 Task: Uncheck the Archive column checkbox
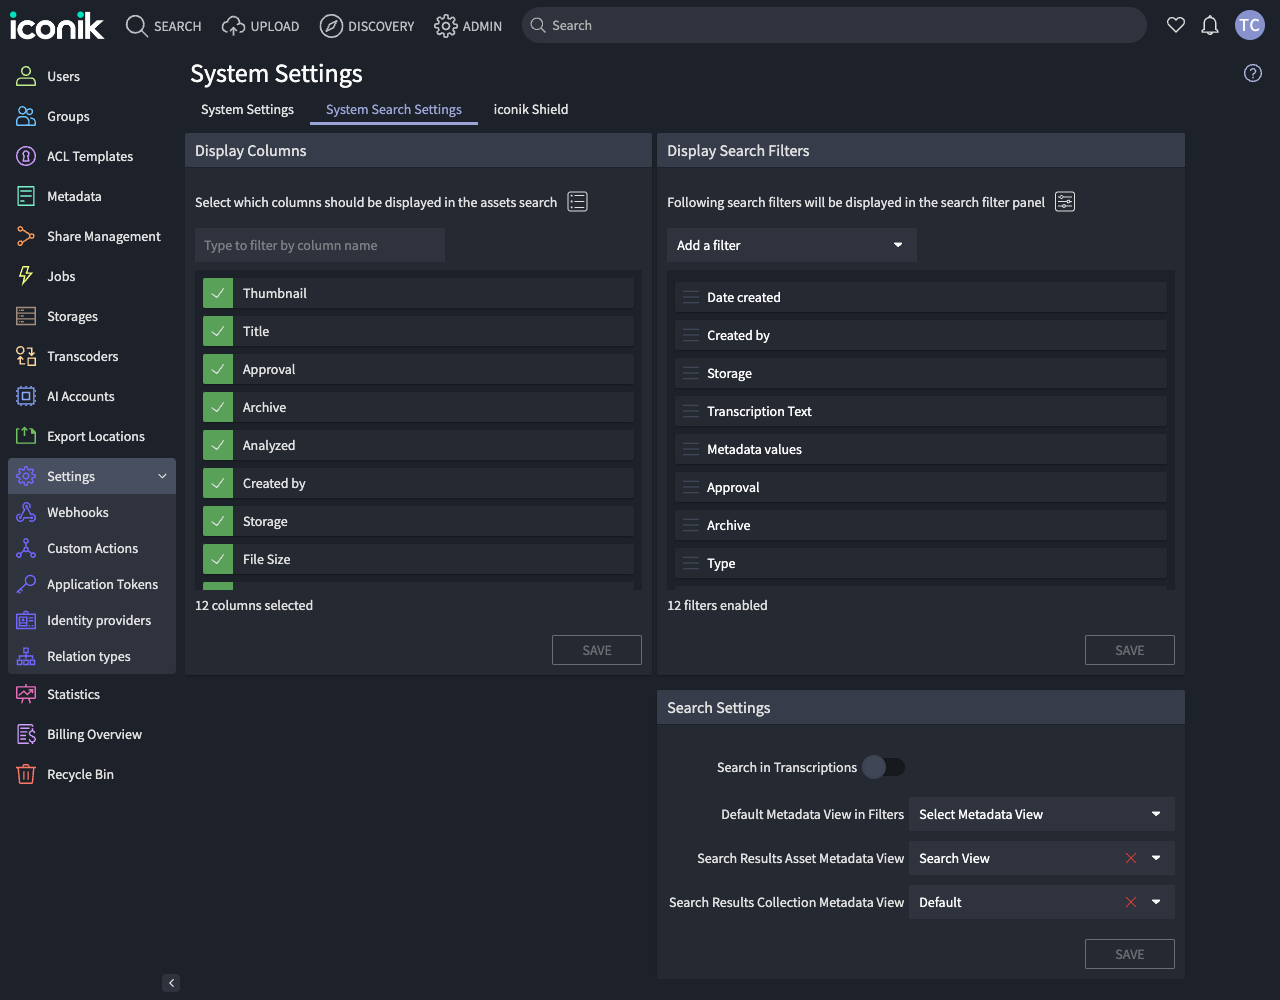click(218, 407)
